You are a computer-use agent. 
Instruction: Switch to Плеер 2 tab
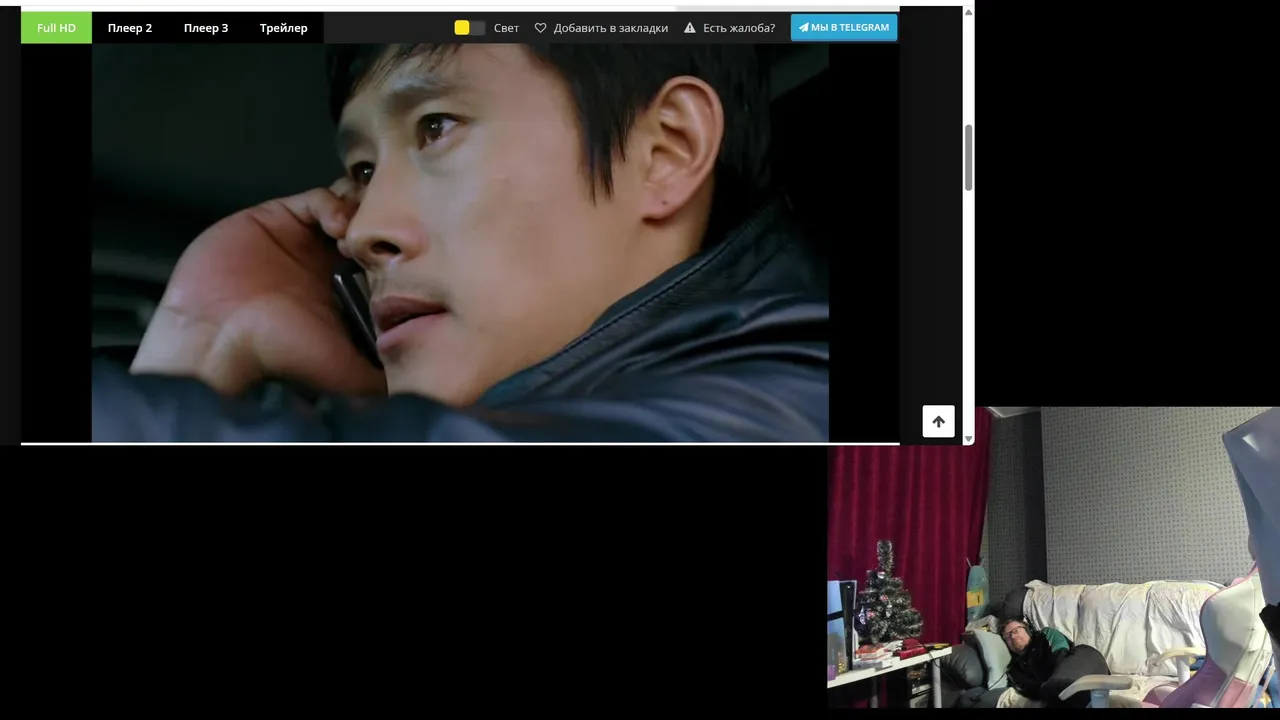click(130, 28)
